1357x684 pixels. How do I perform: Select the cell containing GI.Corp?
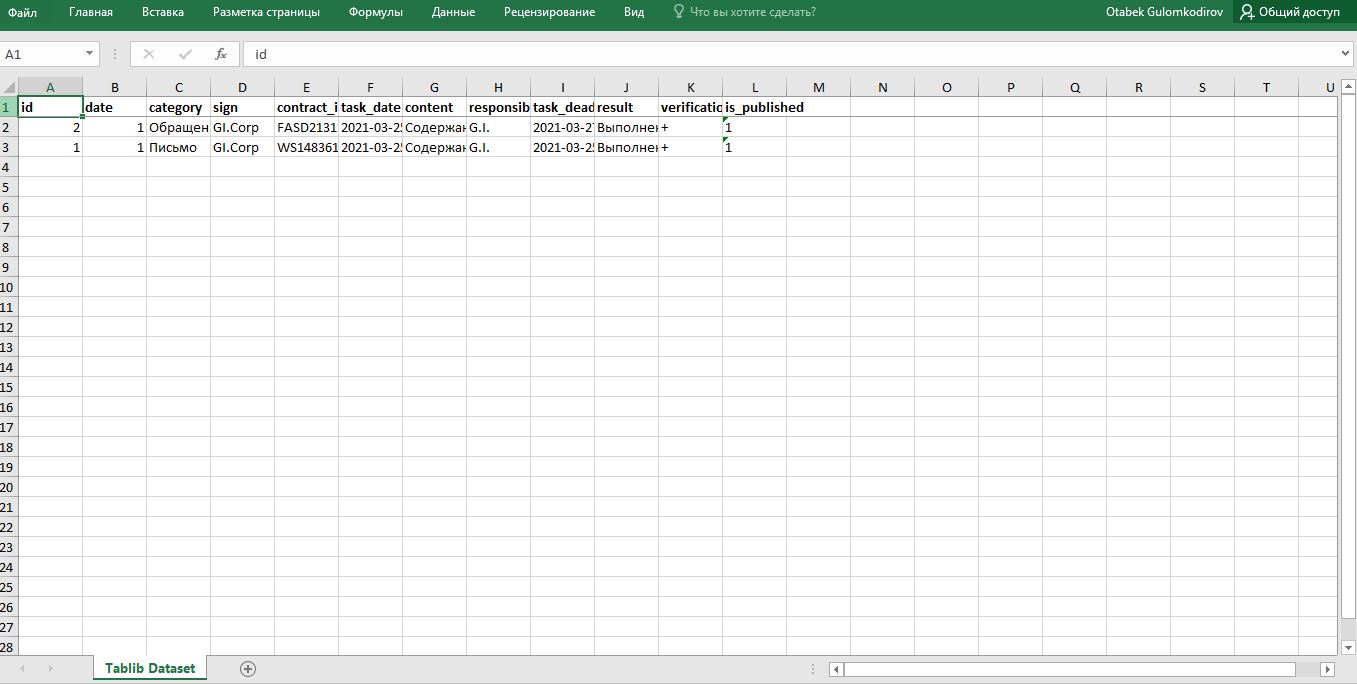pyautogui.click(x=241, y=127)
